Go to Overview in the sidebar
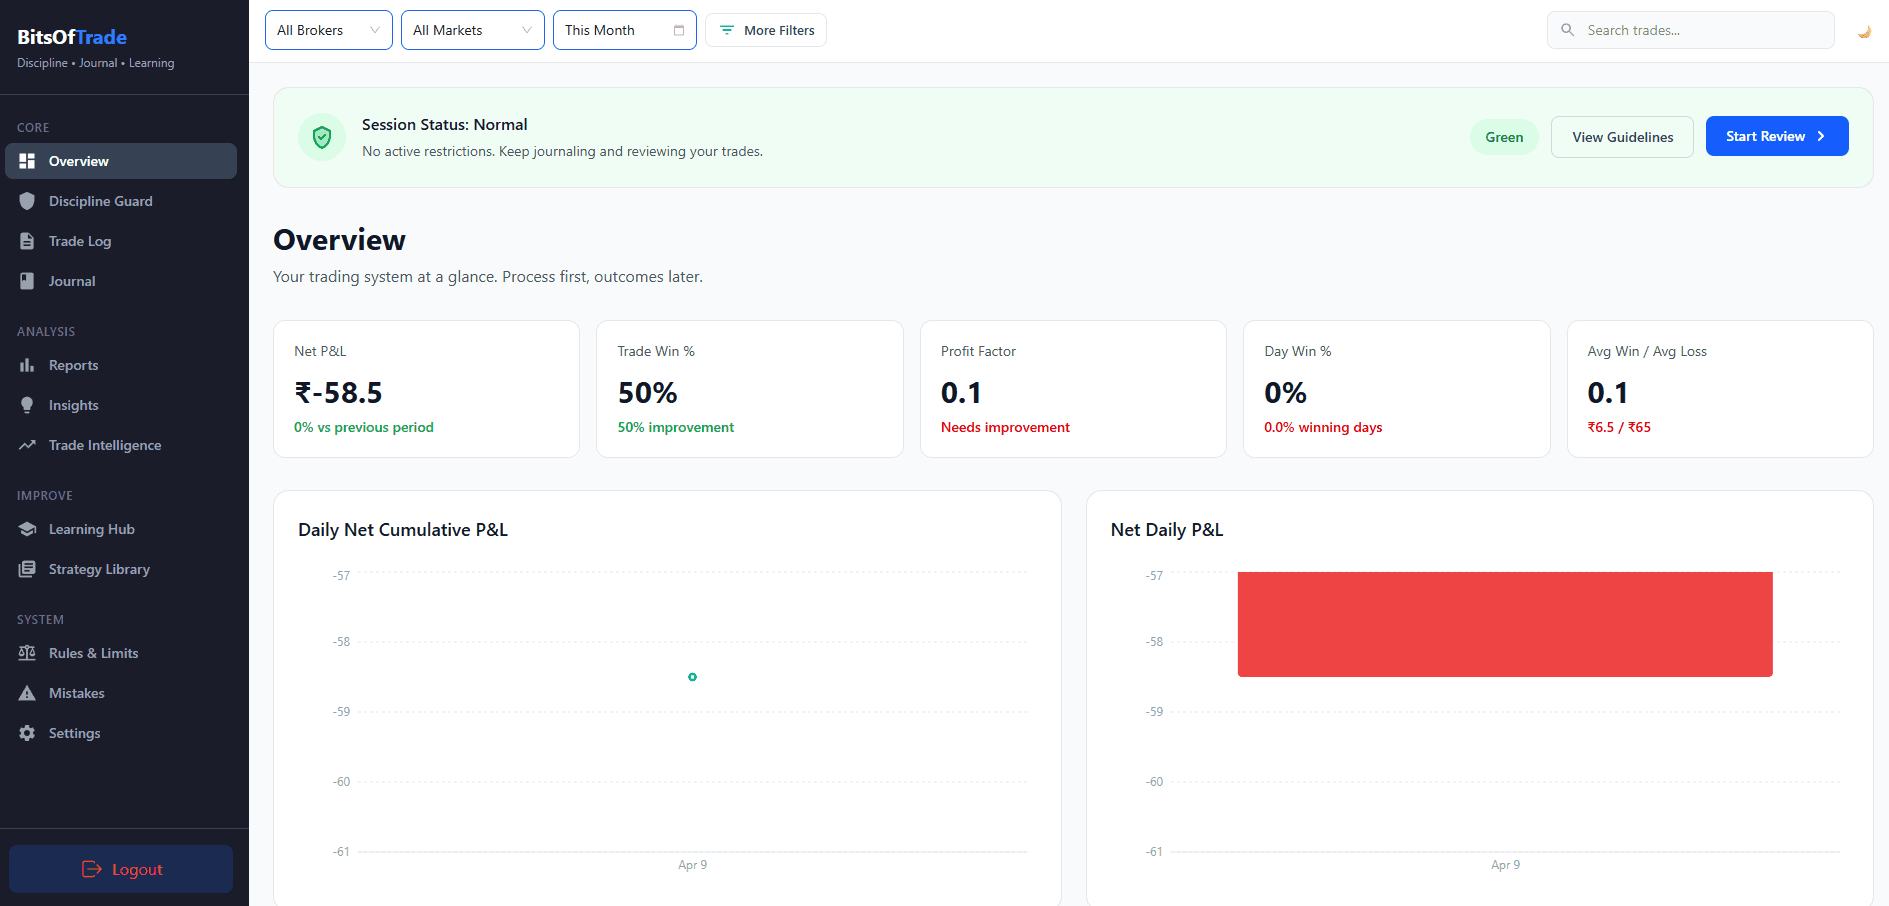The height and width of the screenshot is (906, 1889). click(x=121, y=161)
